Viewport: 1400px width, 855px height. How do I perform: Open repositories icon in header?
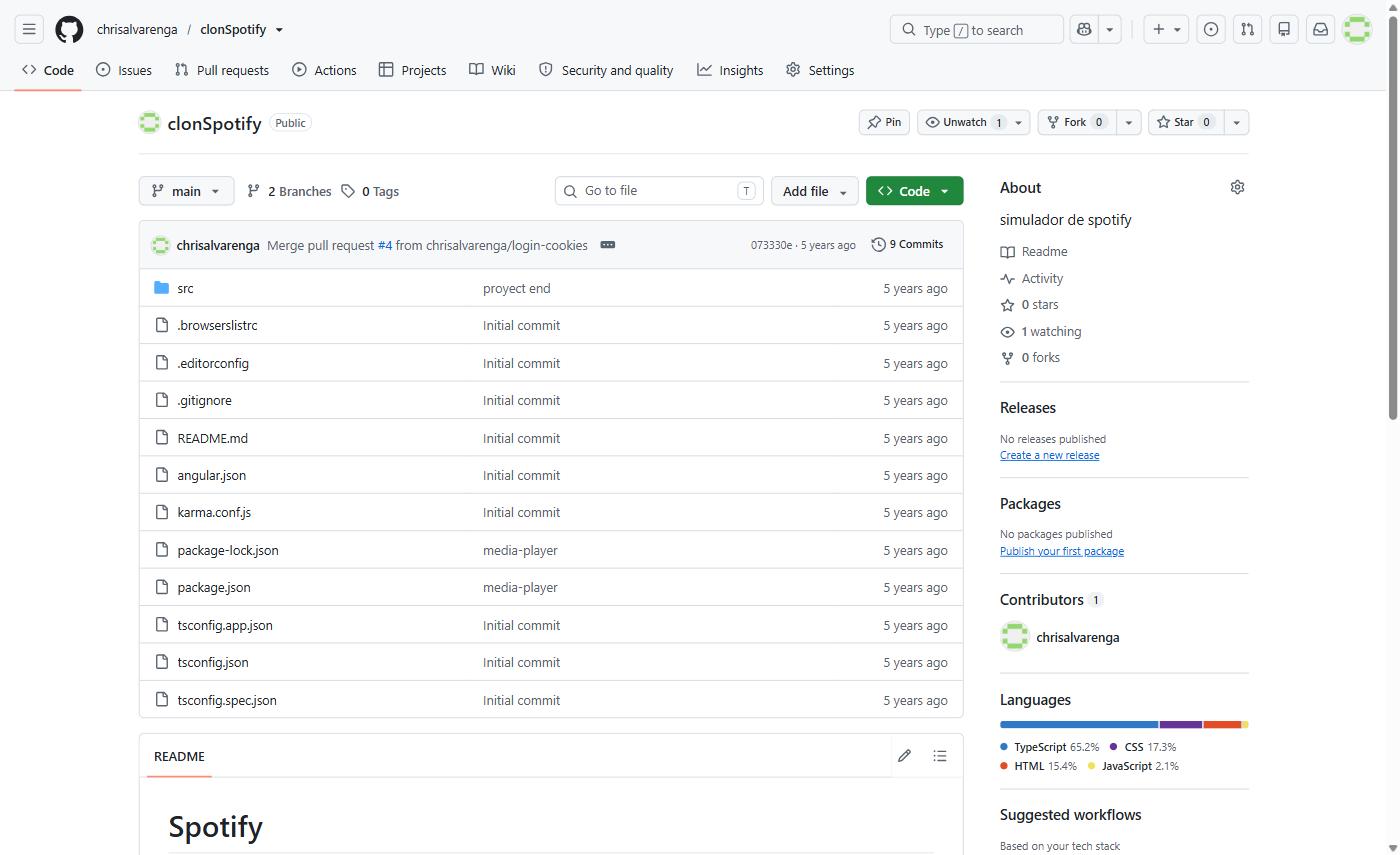tap(1284, 29)
